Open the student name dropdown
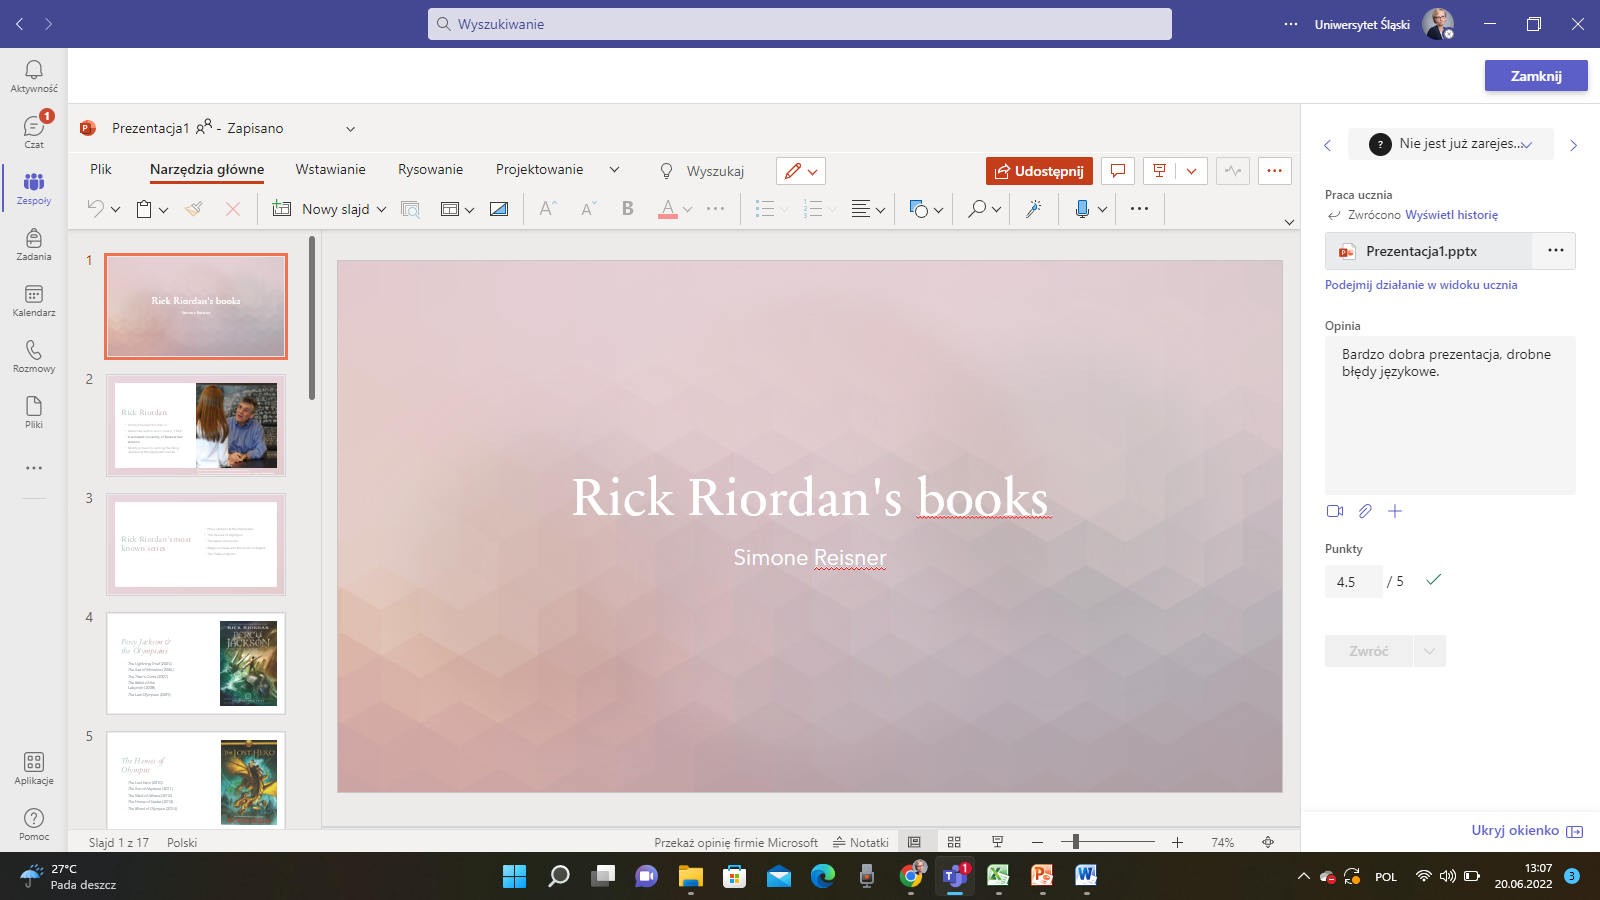This screenshot has height=900, width=1600. 1450,144
